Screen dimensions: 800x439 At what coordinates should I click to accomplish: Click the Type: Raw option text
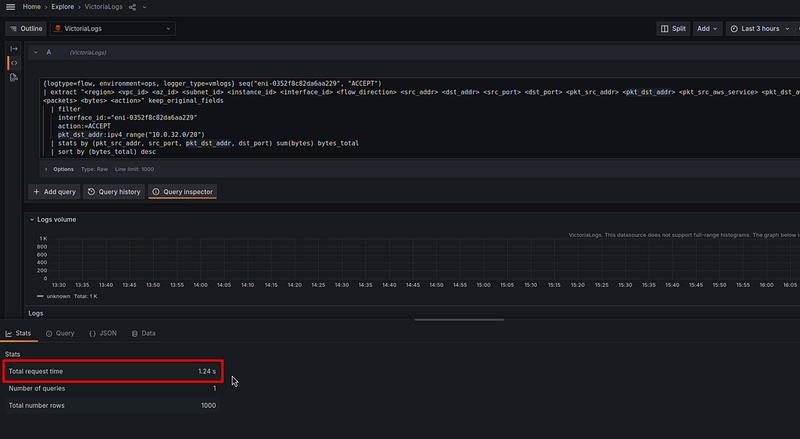coord(94,169)
